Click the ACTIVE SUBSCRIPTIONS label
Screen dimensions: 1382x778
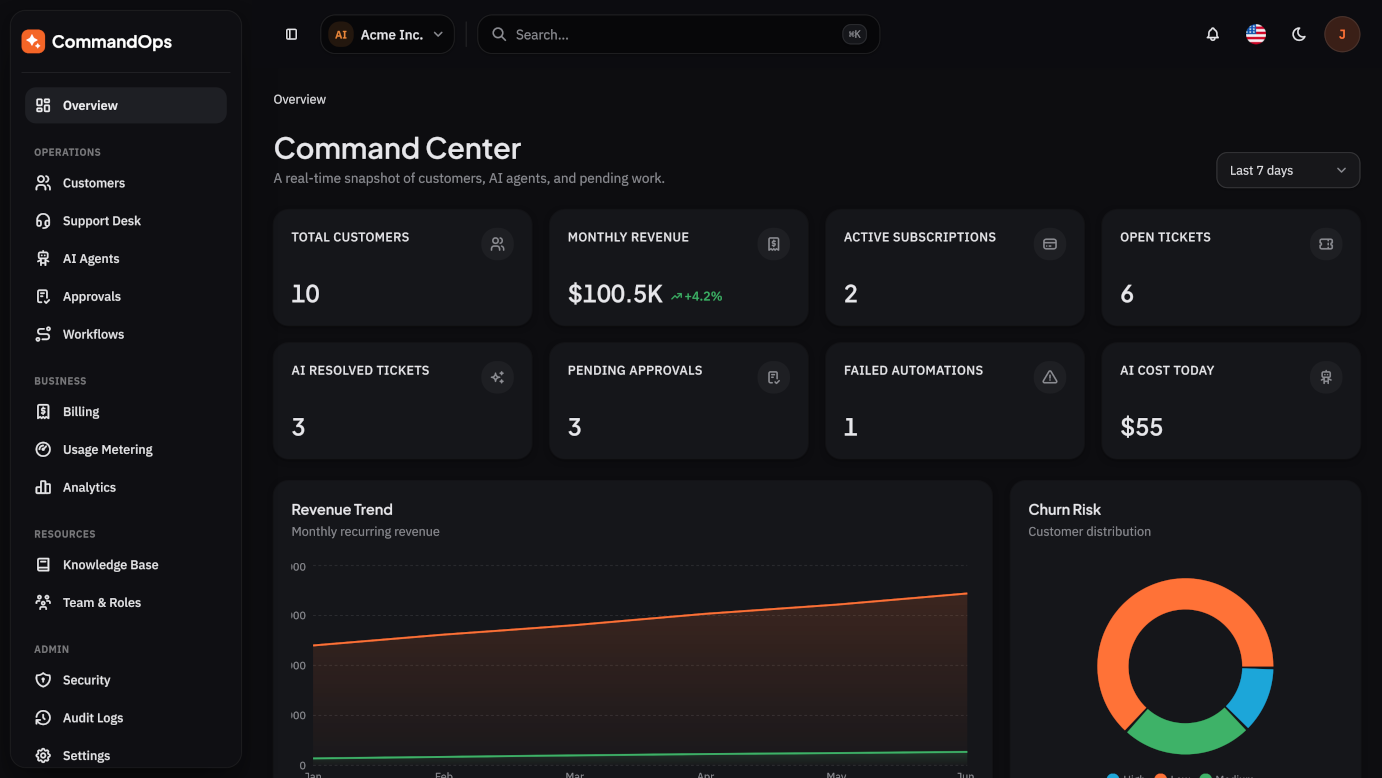point(920,237)
